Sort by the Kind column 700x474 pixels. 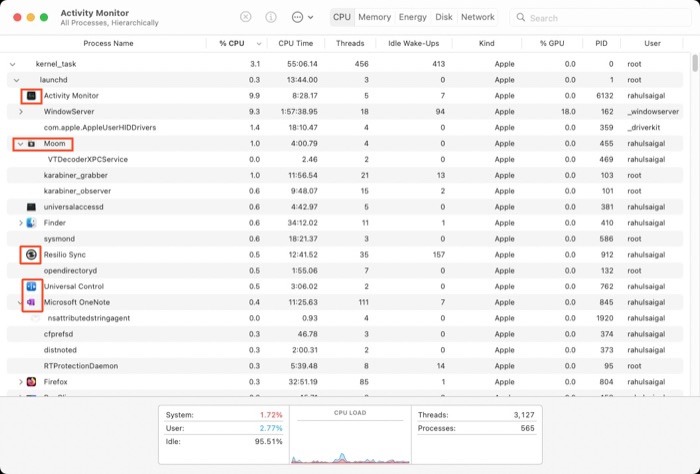tap(487, 43)
